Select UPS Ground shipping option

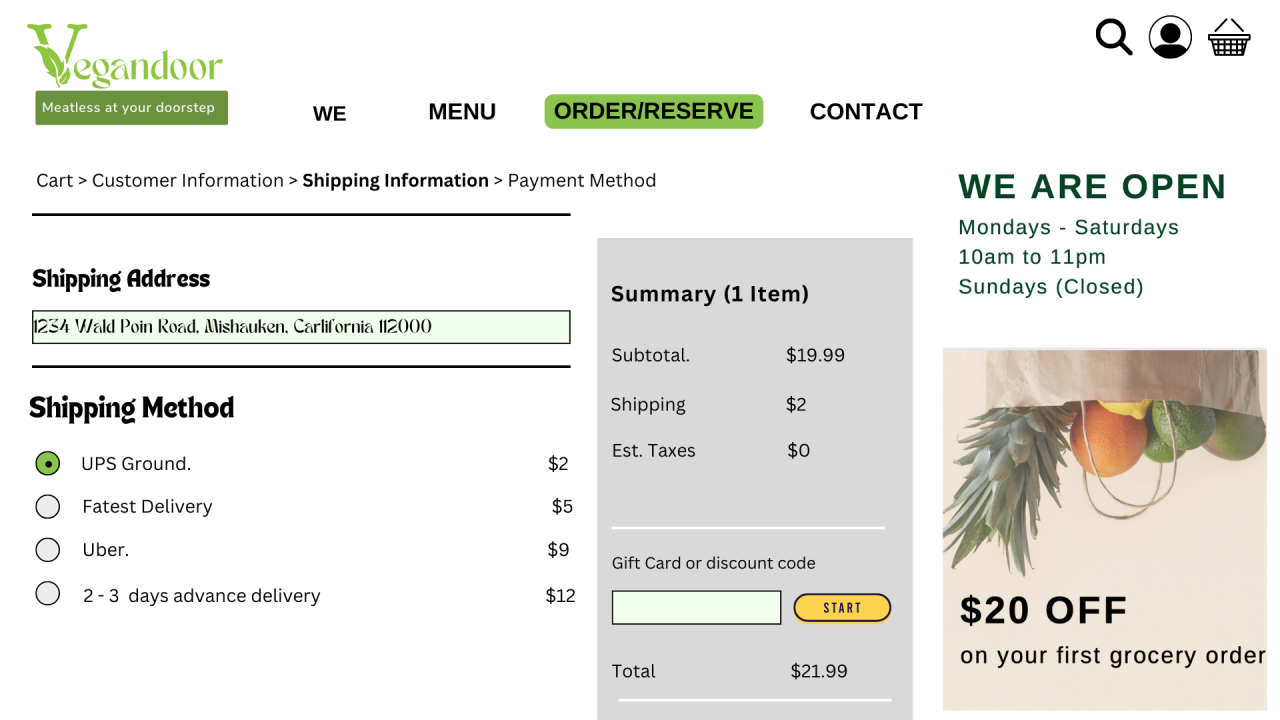click(48, 464)
